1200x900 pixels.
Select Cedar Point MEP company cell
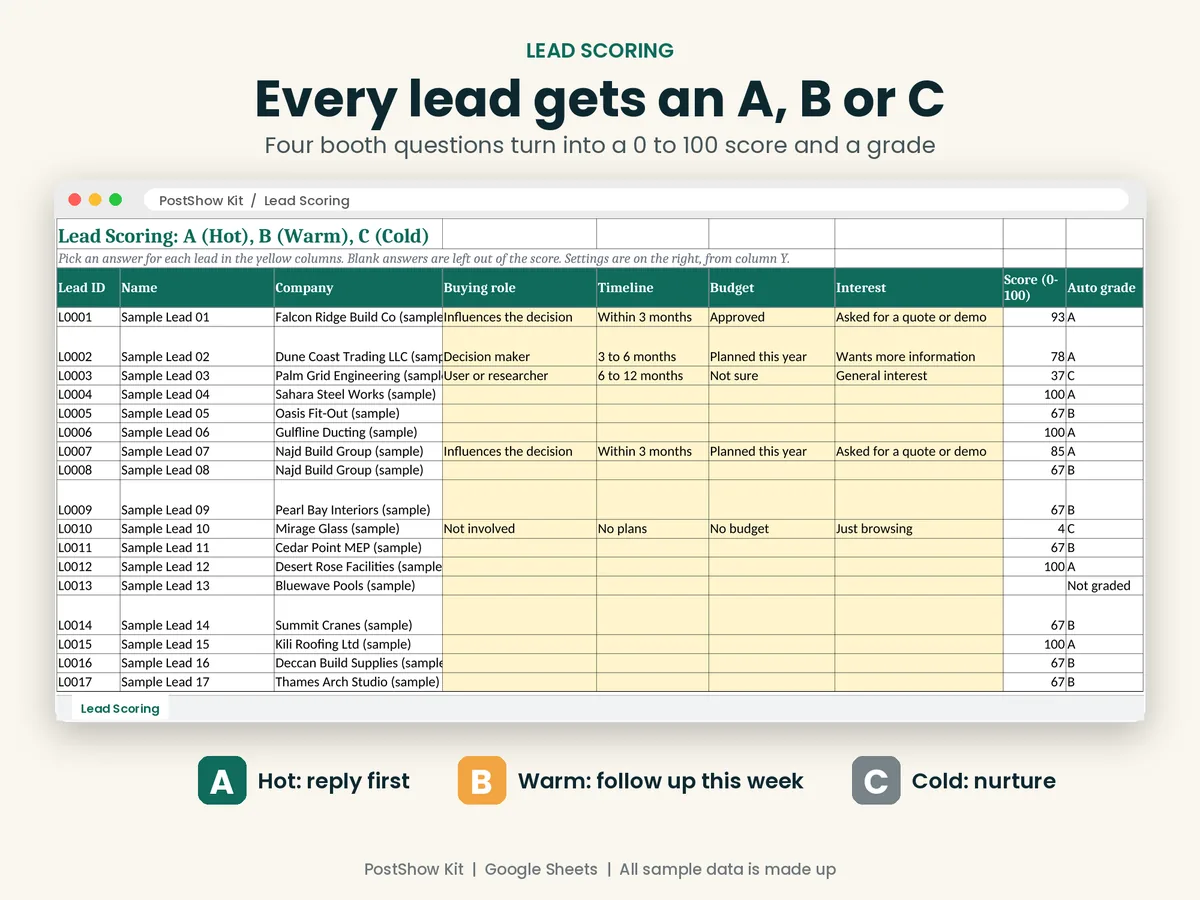tap(358, 548)
